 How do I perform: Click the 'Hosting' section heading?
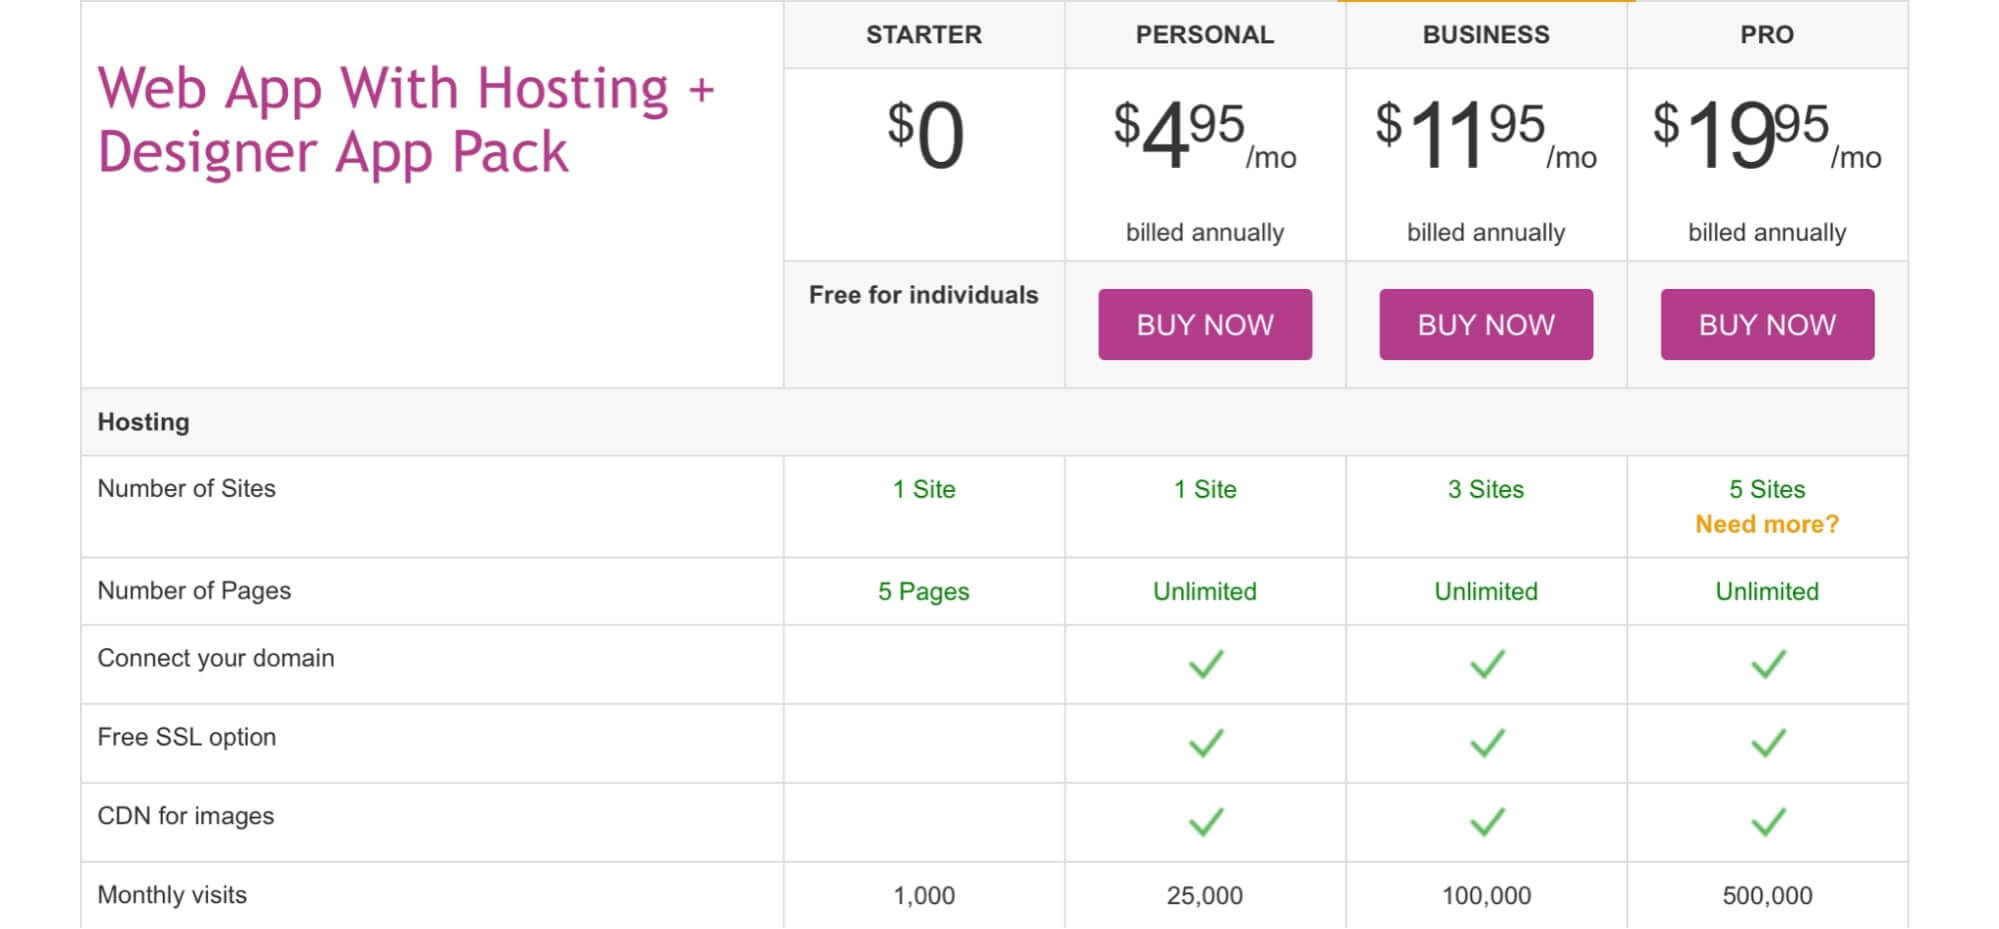coord(143,422)
